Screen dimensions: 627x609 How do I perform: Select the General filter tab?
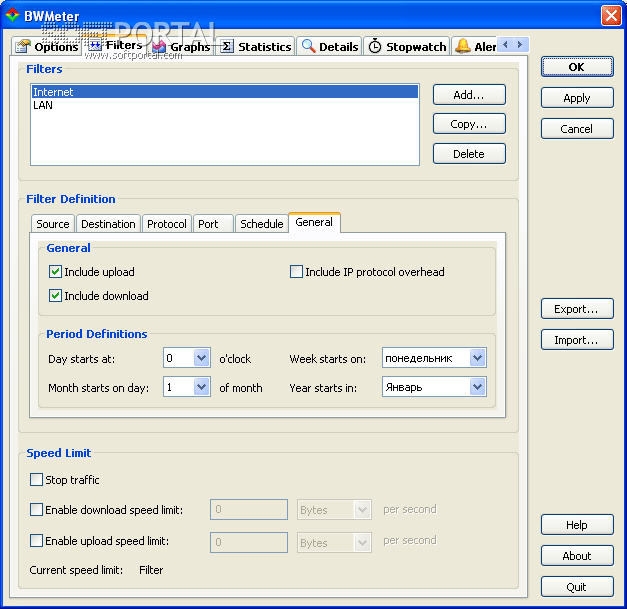click(x=314, y=222)
